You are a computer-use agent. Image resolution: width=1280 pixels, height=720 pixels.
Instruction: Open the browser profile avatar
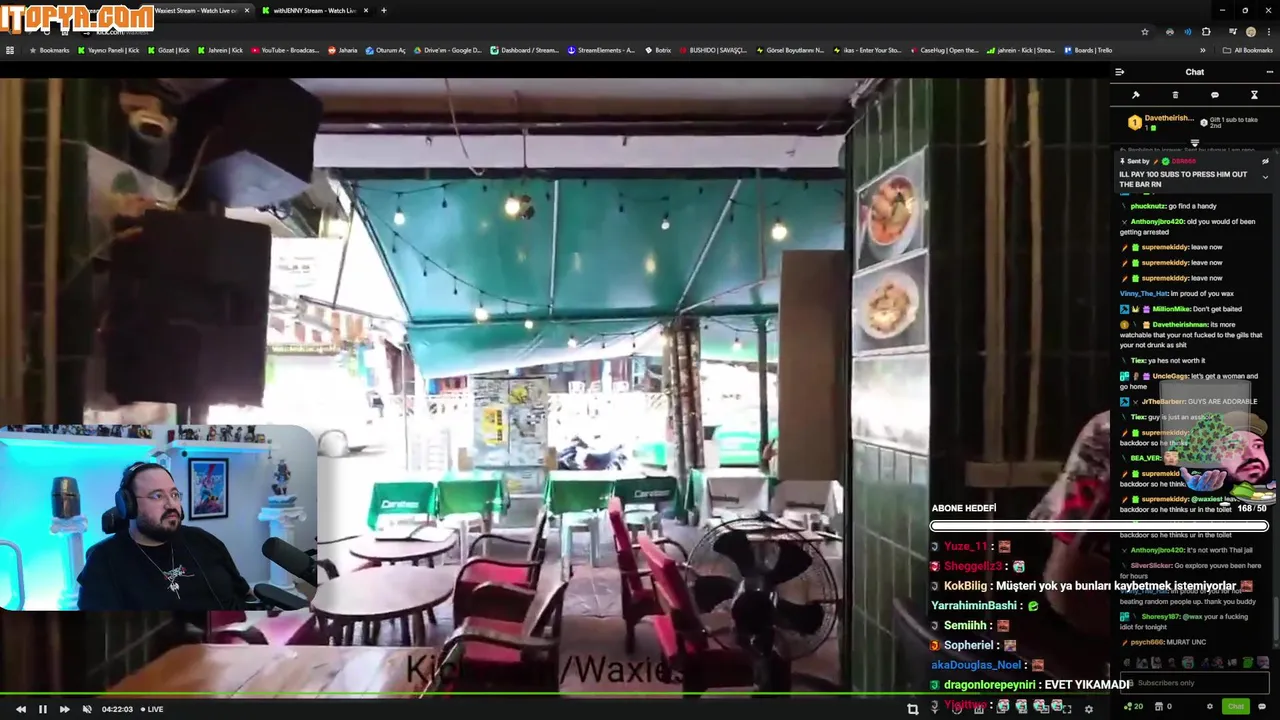tap(1250, 32)
